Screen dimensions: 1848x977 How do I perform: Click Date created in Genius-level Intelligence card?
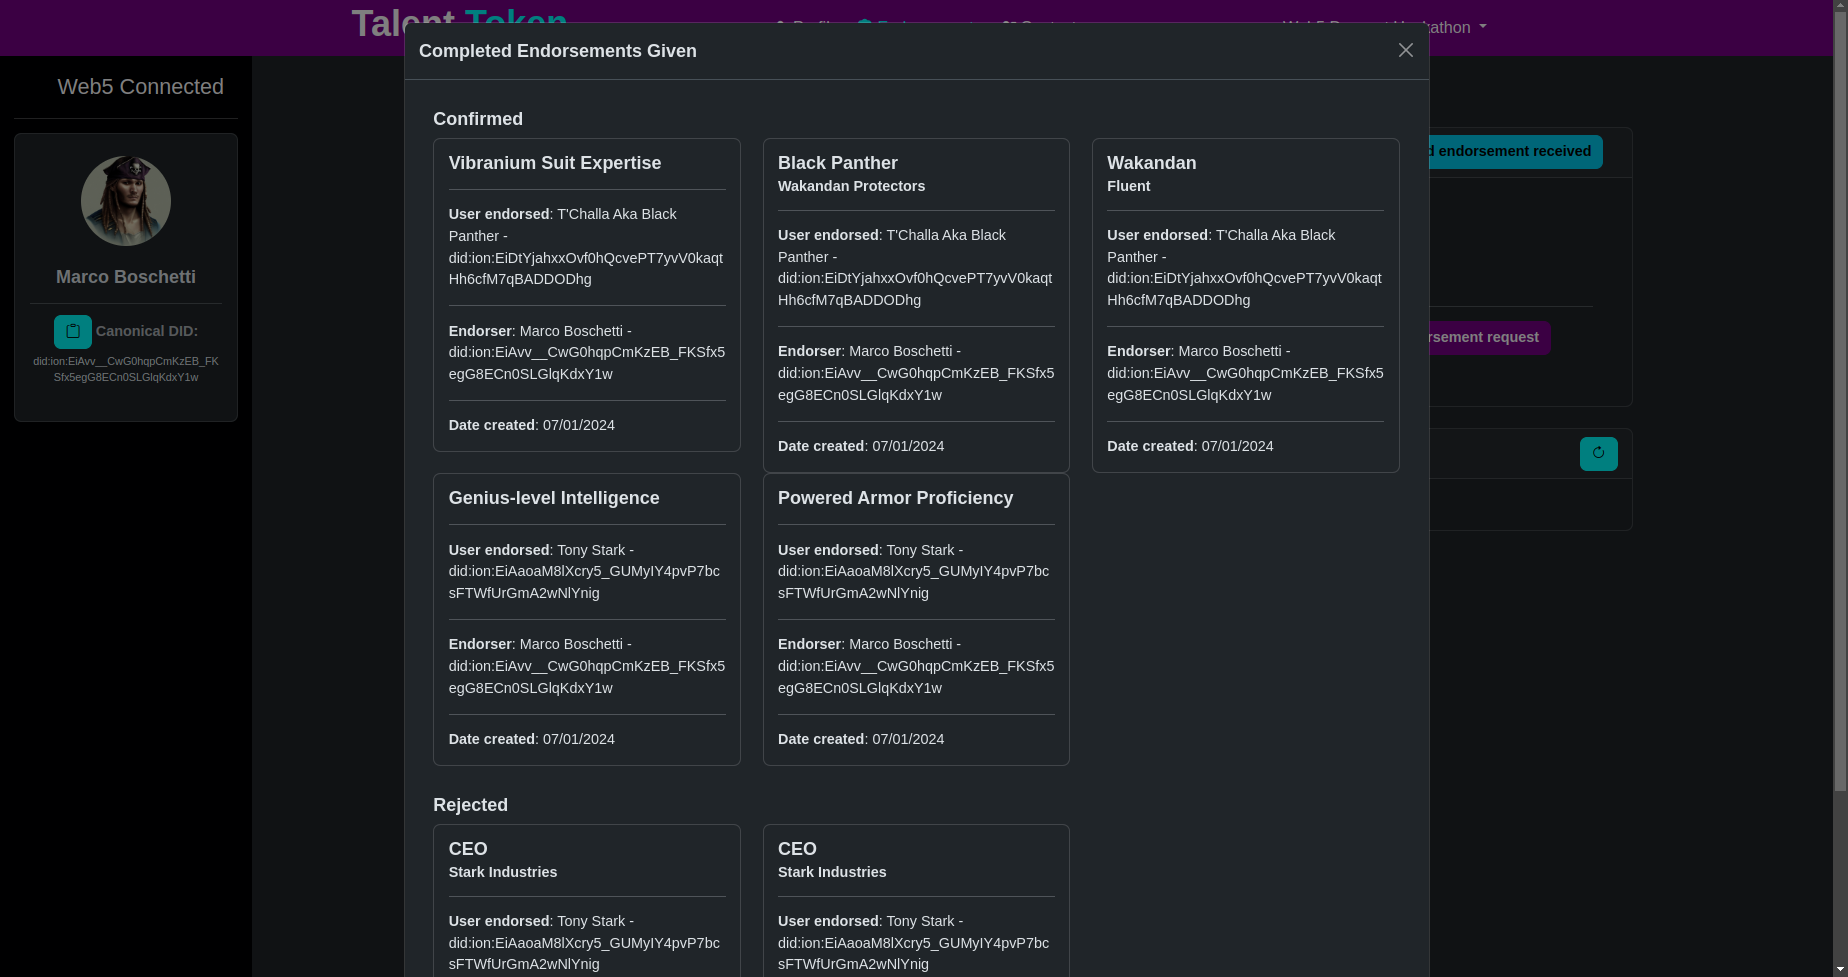pyautogui.click(x=532, y=739)
